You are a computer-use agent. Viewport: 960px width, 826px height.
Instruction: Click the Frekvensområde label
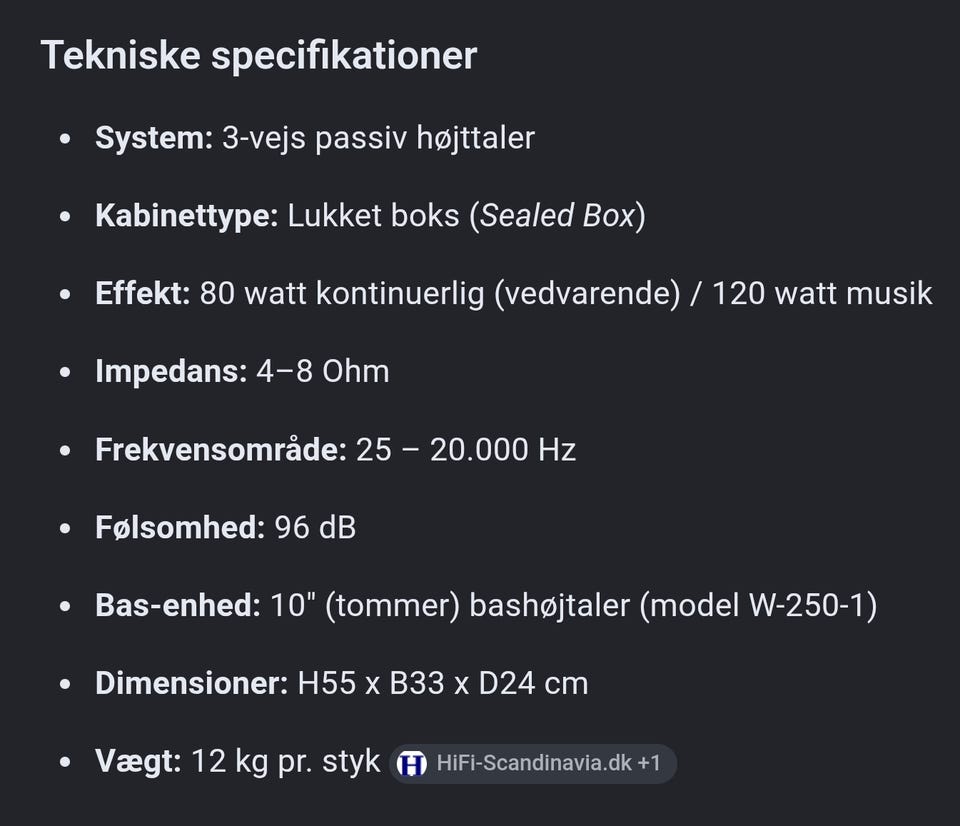[x=221, y=449]
